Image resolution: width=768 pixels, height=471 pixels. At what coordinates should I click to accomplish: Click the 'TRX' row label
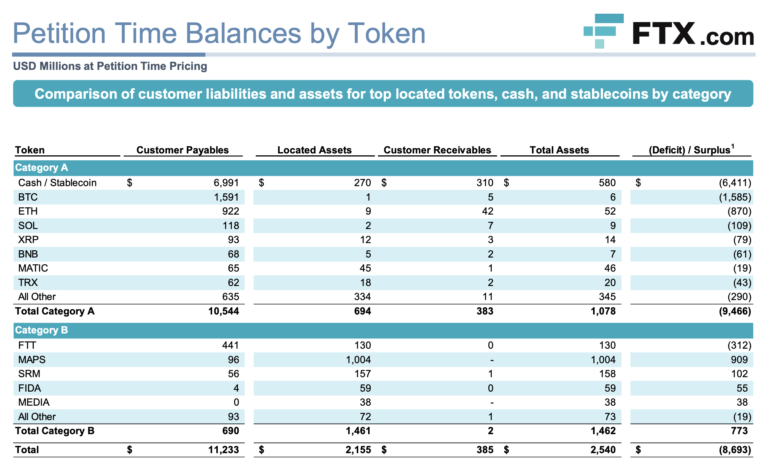click(x=28, y=283)
